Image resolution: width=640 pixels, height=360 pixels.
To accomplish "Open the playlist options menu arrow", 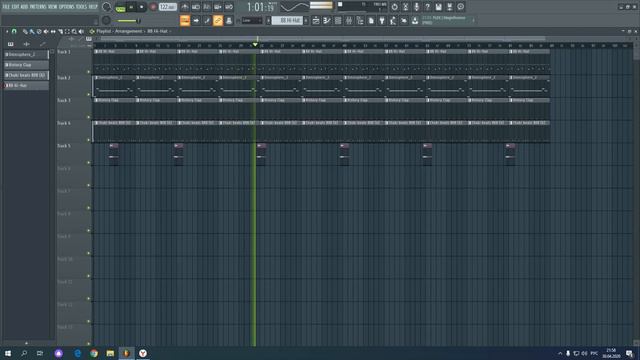I will pos(7,31).
